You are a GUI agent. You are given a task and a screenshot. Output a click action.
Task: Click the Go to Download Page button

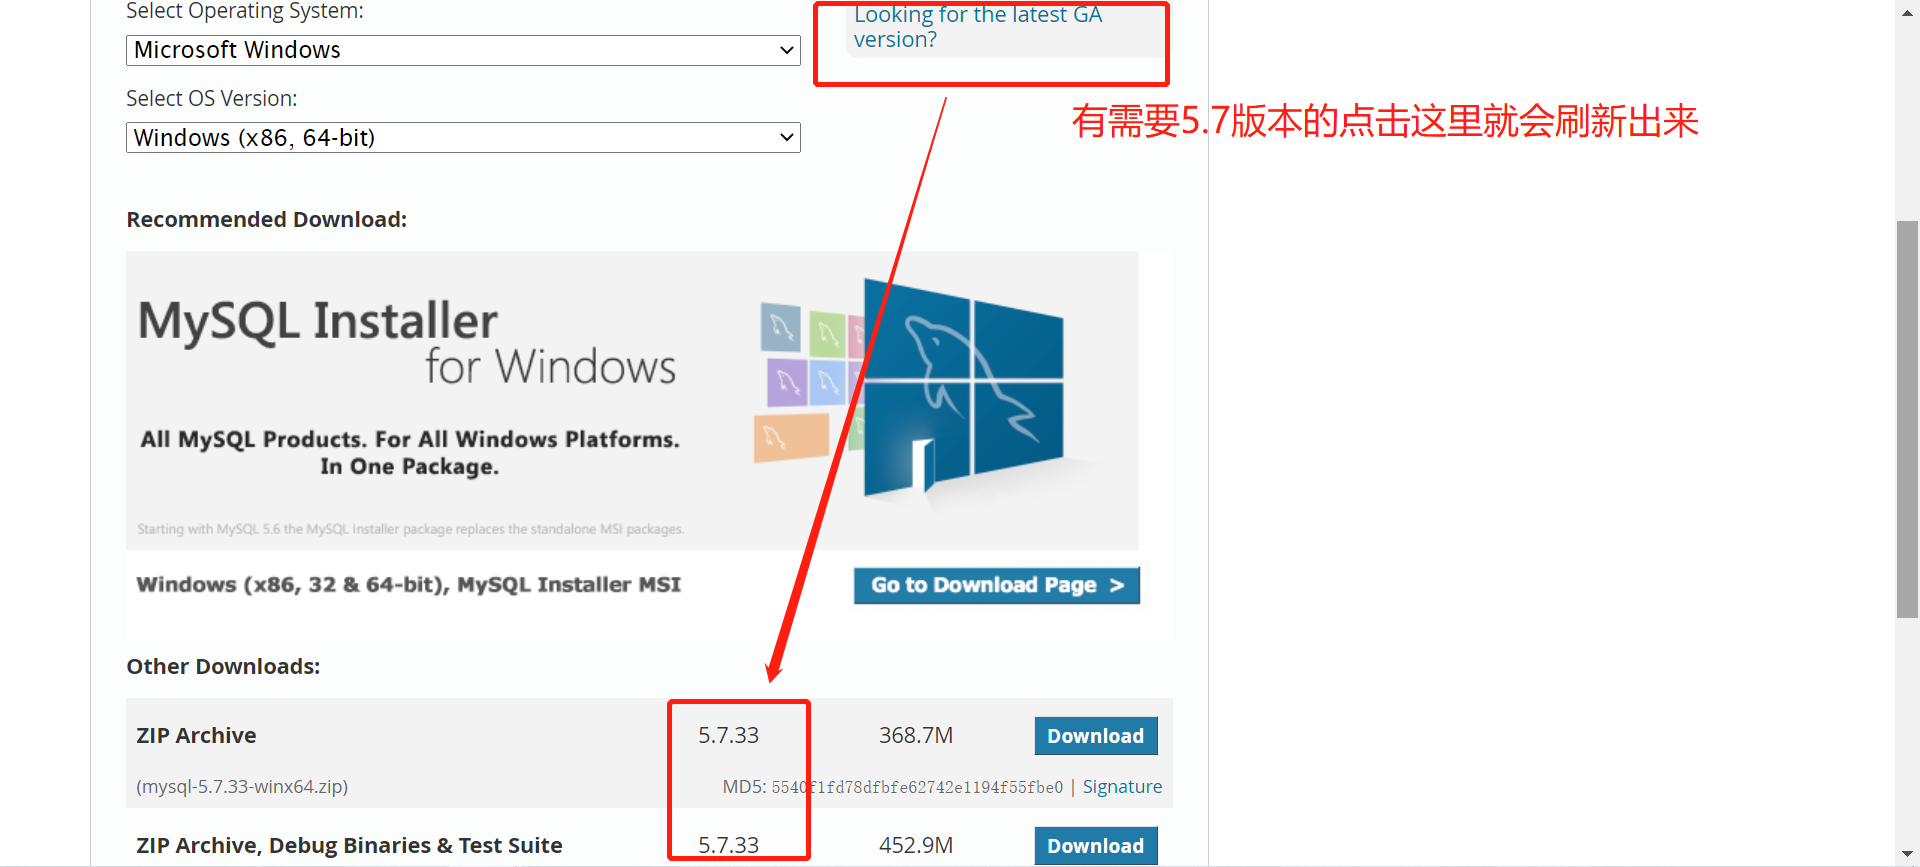997,585
